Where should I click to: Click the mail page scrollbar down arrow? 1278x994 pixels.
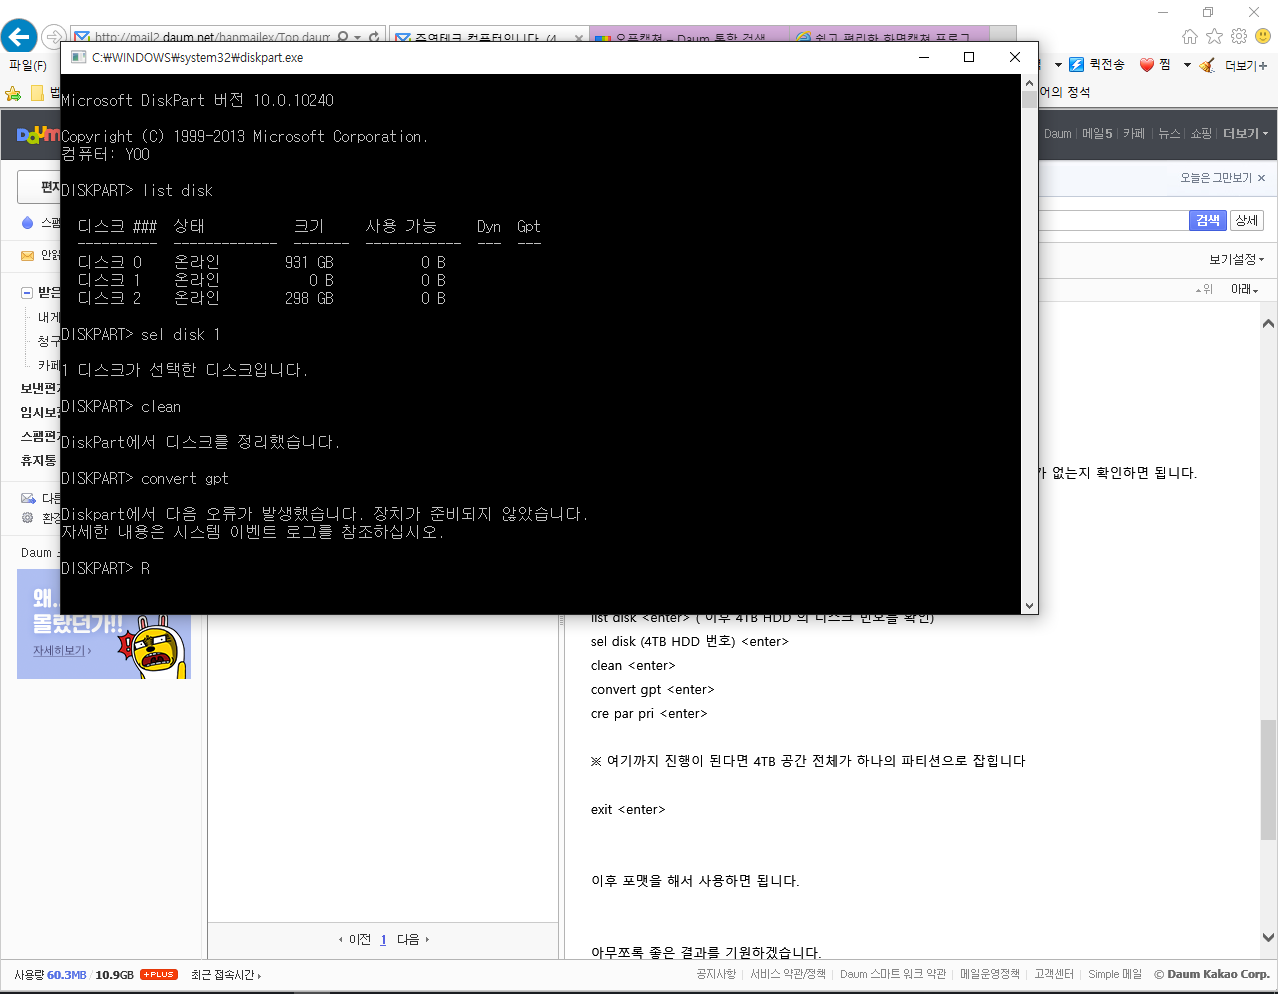click(1268, 938)
